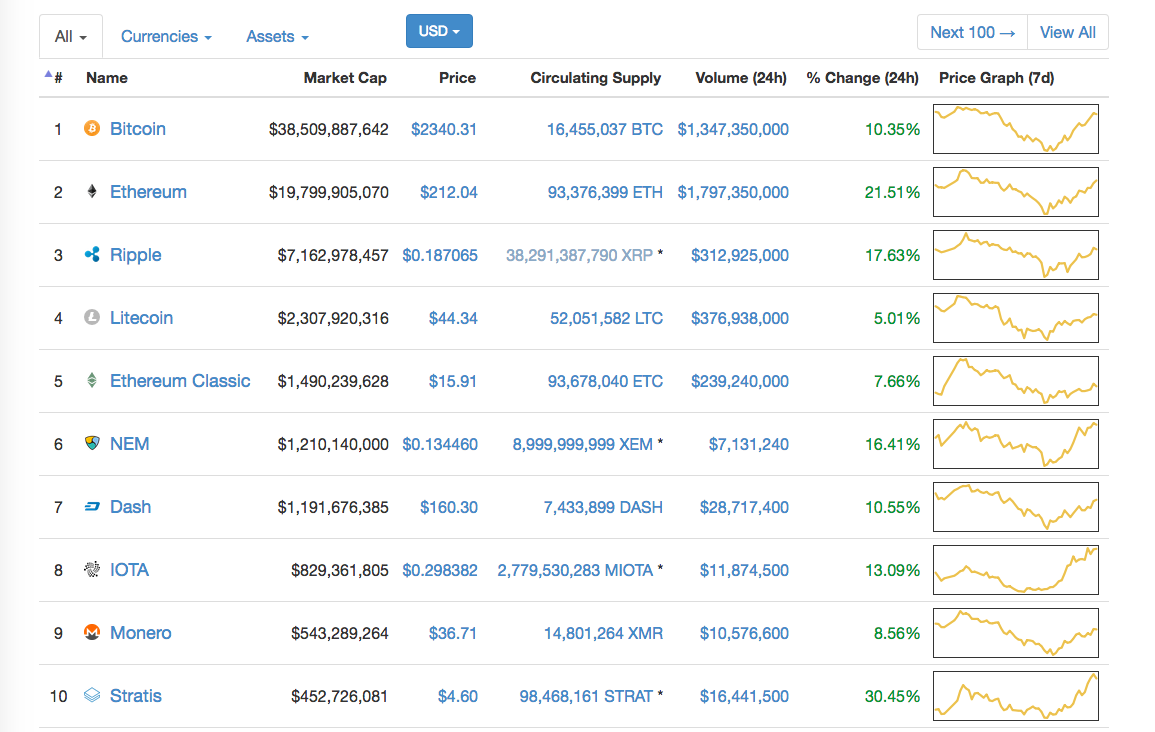This screenshot has height=732, width=1155.
Task: Open the NEM coin page link
Action: pyautogui.click(x=130, y=443)
